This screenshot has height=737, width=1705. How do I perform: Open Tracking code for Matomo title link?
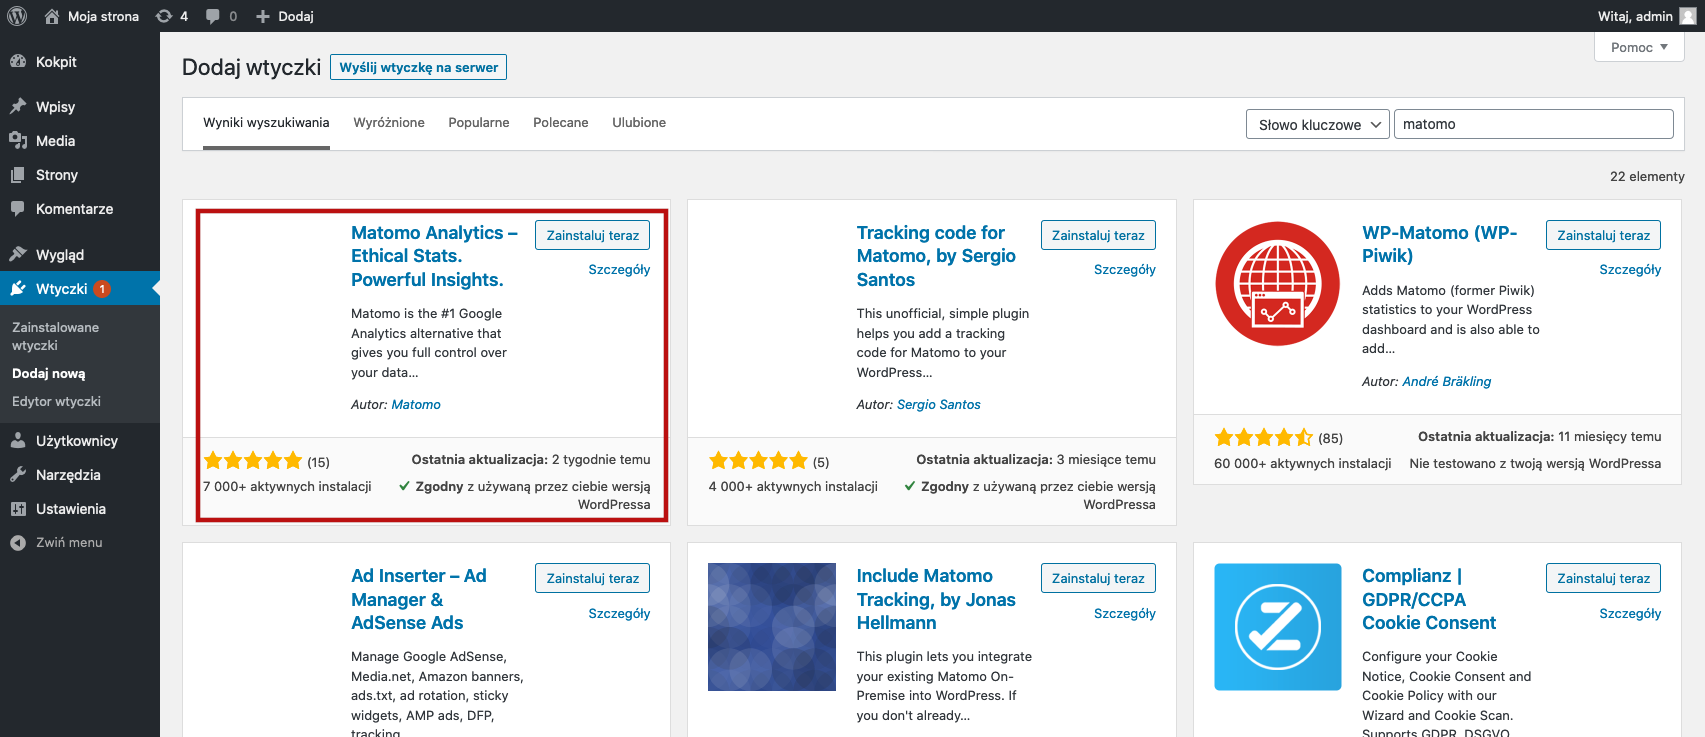(x=936, y=256)
